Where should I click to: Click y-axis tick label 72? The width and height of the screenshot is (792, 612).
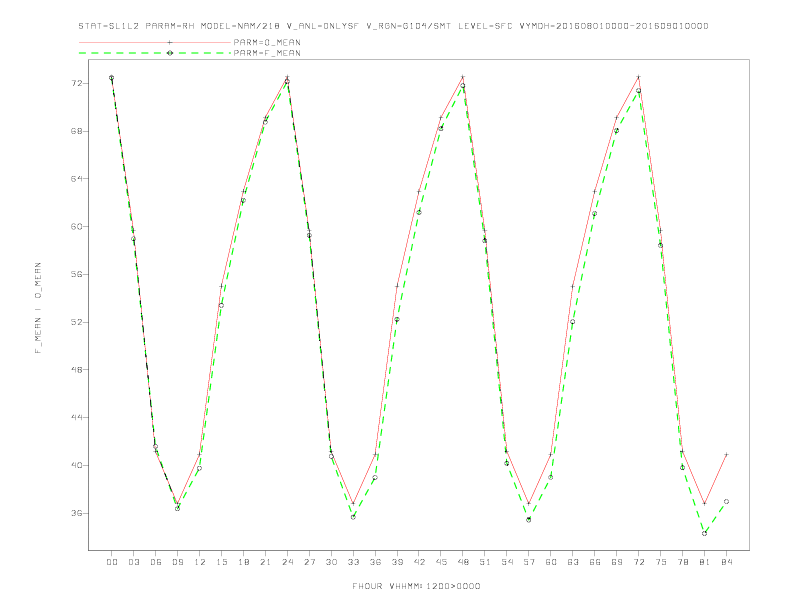(x=76, y=83)
